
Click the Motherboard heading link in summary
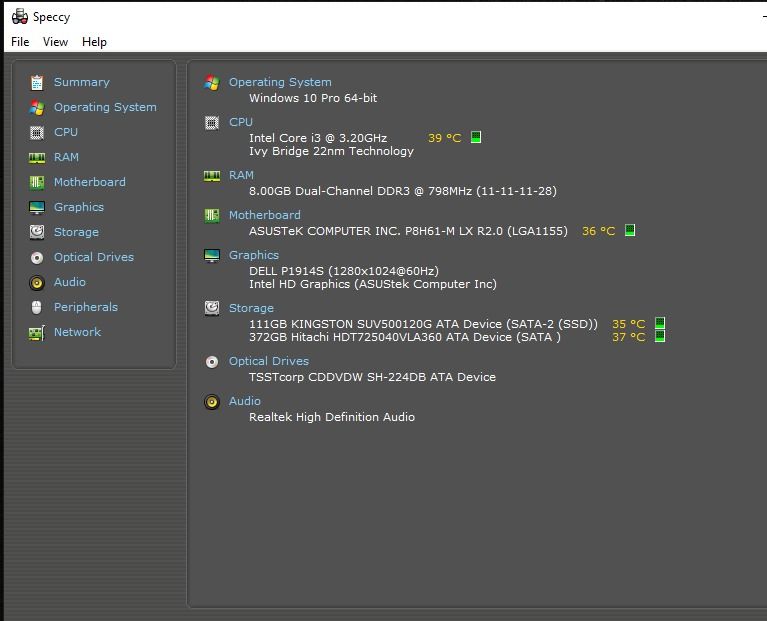tap(265, 215)
